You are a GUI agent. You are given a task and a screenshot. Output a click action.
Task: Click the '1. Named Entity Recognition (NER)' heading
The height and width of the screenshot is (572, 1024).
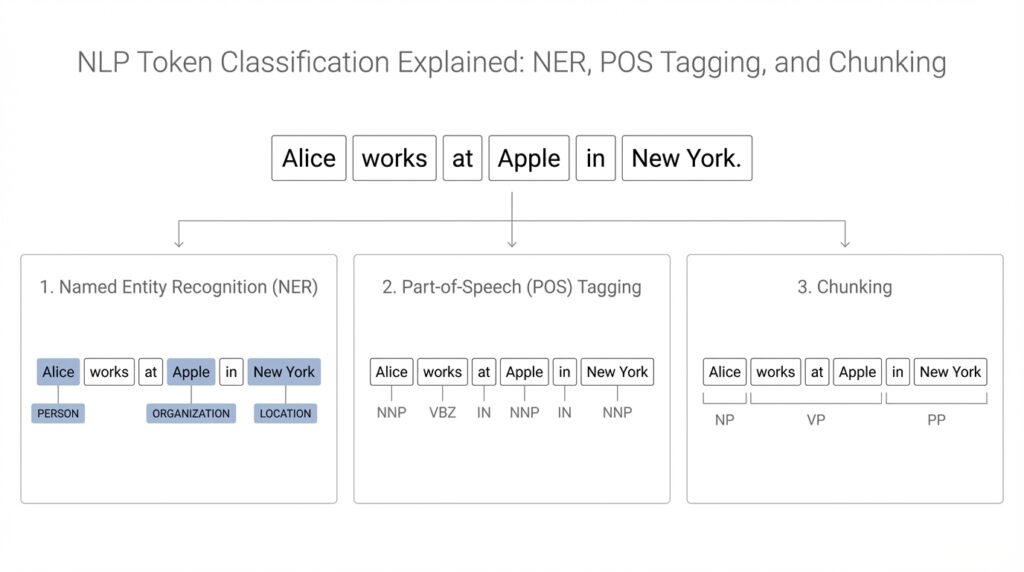coord(179,287)
